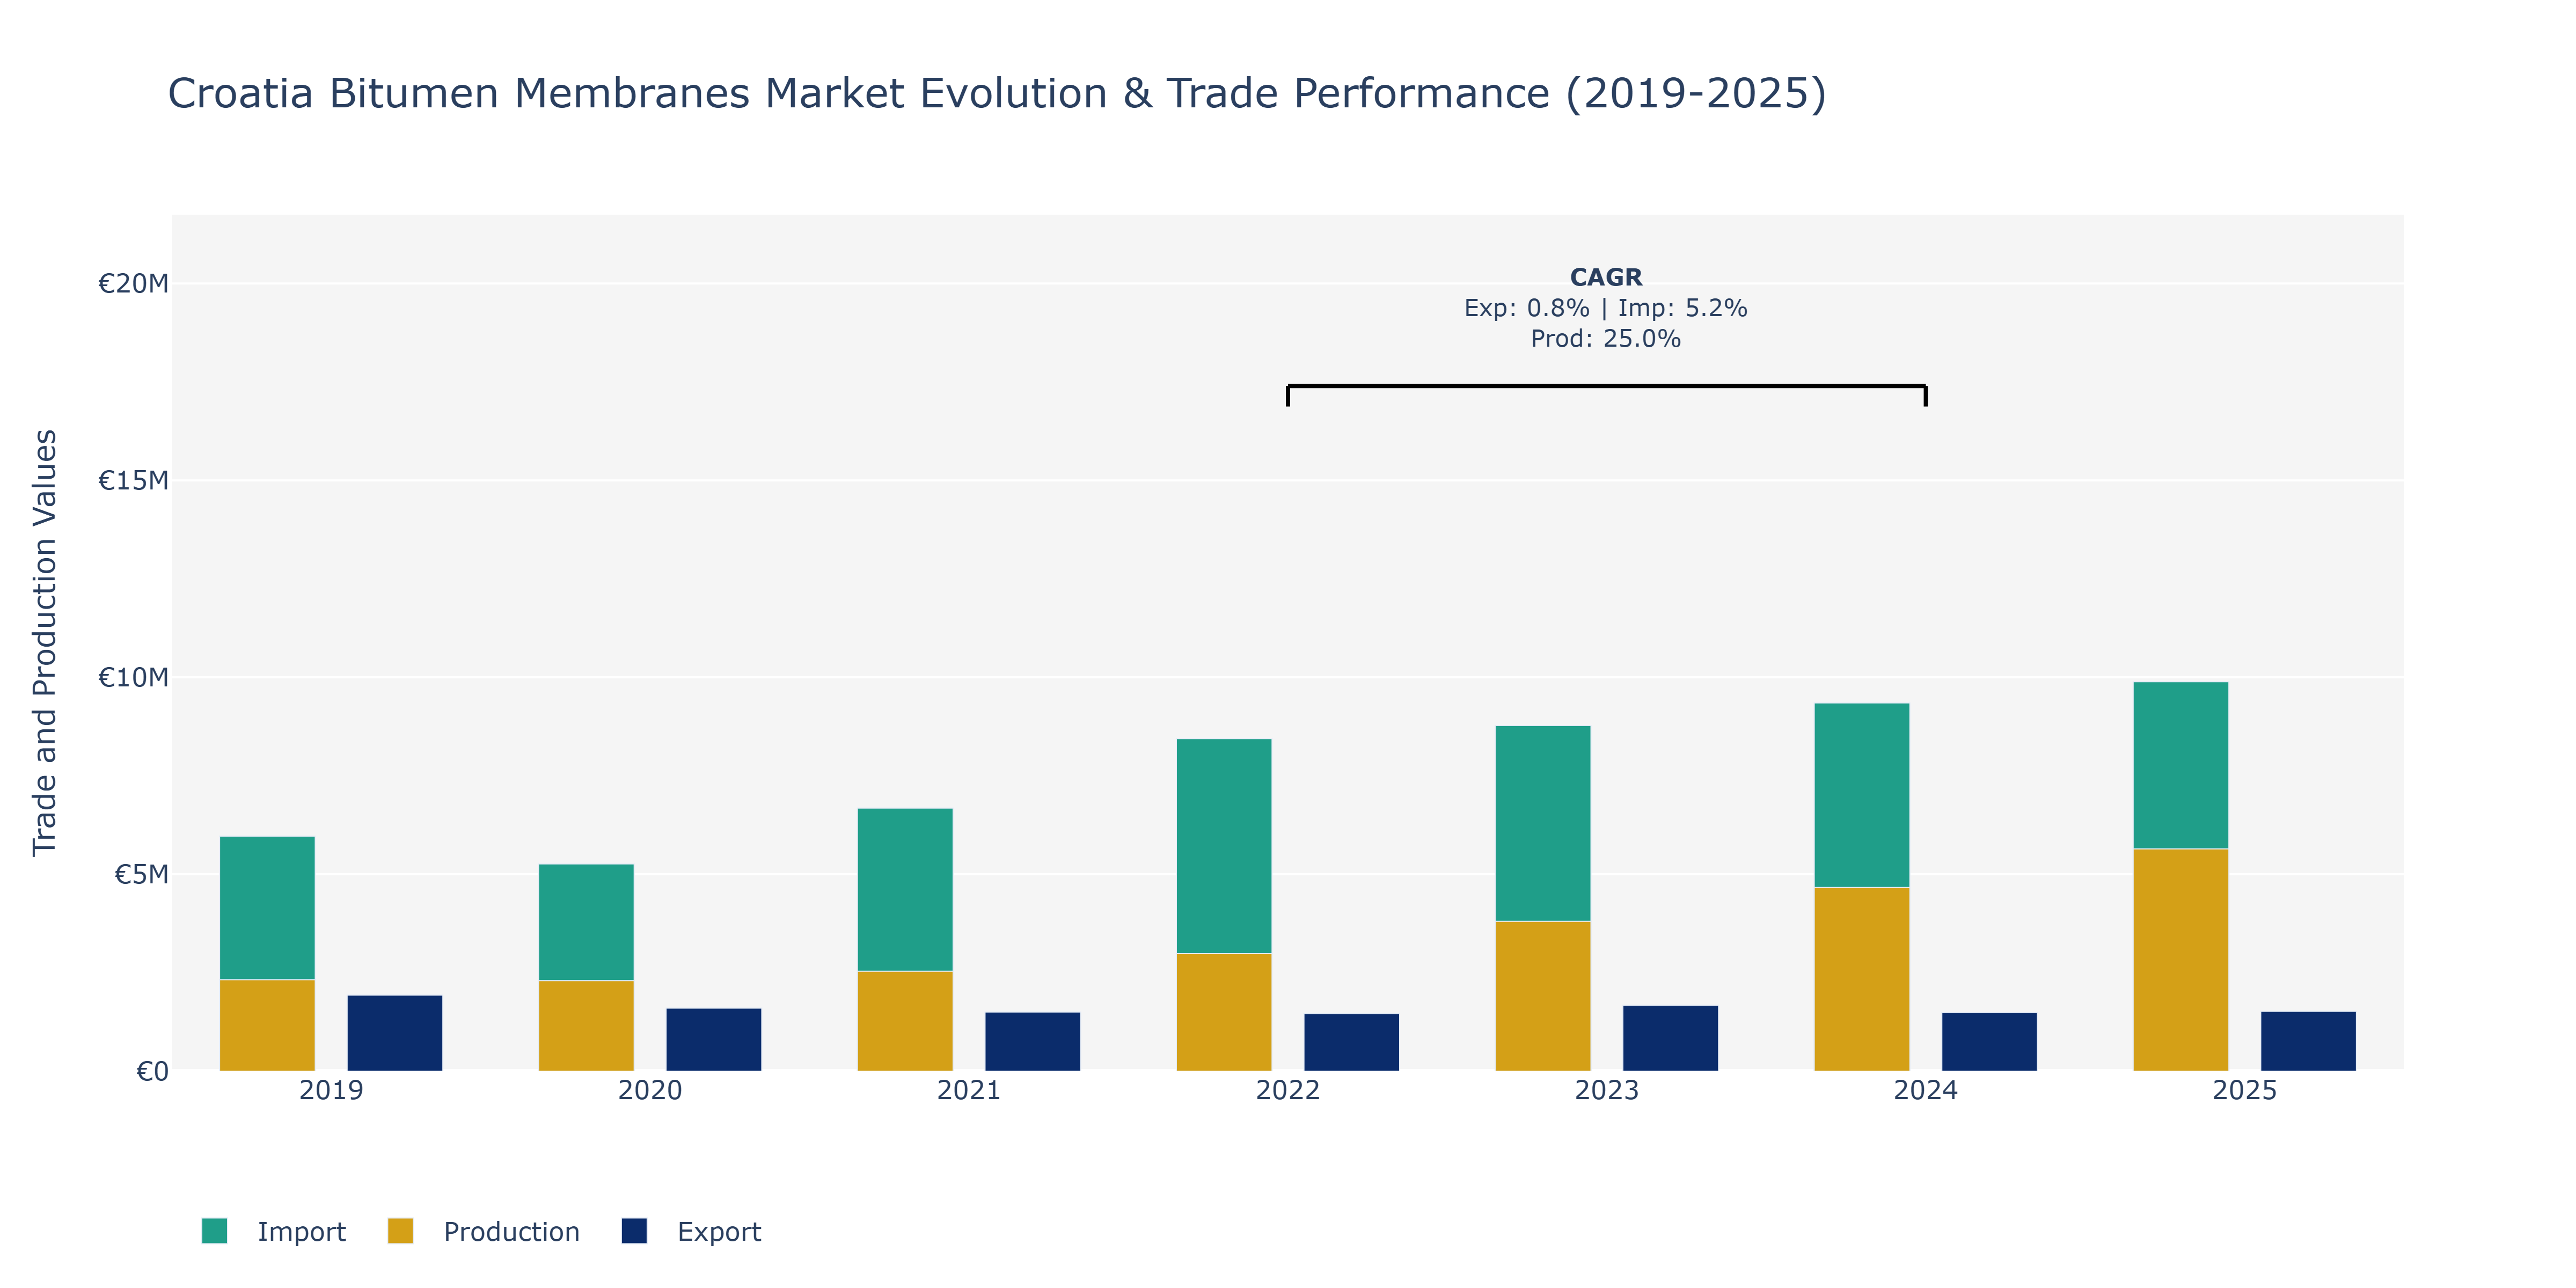Click the 2022 x-axis label
Image resolution: width=2576 pixels, height=1288 pixels.
tap(1288, 1090)
